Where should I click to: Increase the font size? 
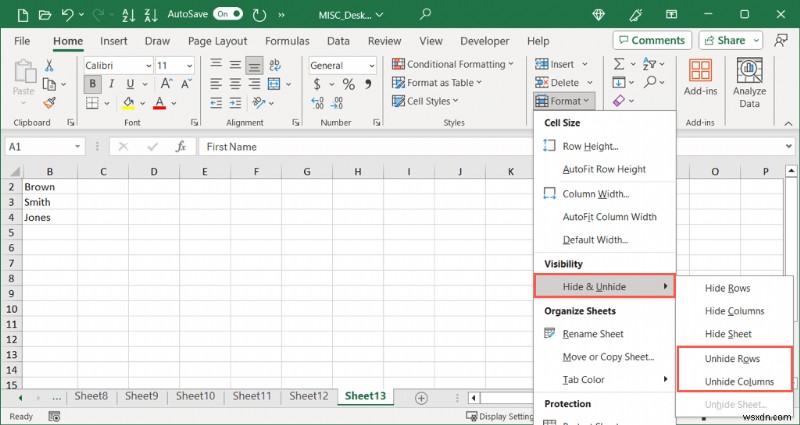point(166,84)
